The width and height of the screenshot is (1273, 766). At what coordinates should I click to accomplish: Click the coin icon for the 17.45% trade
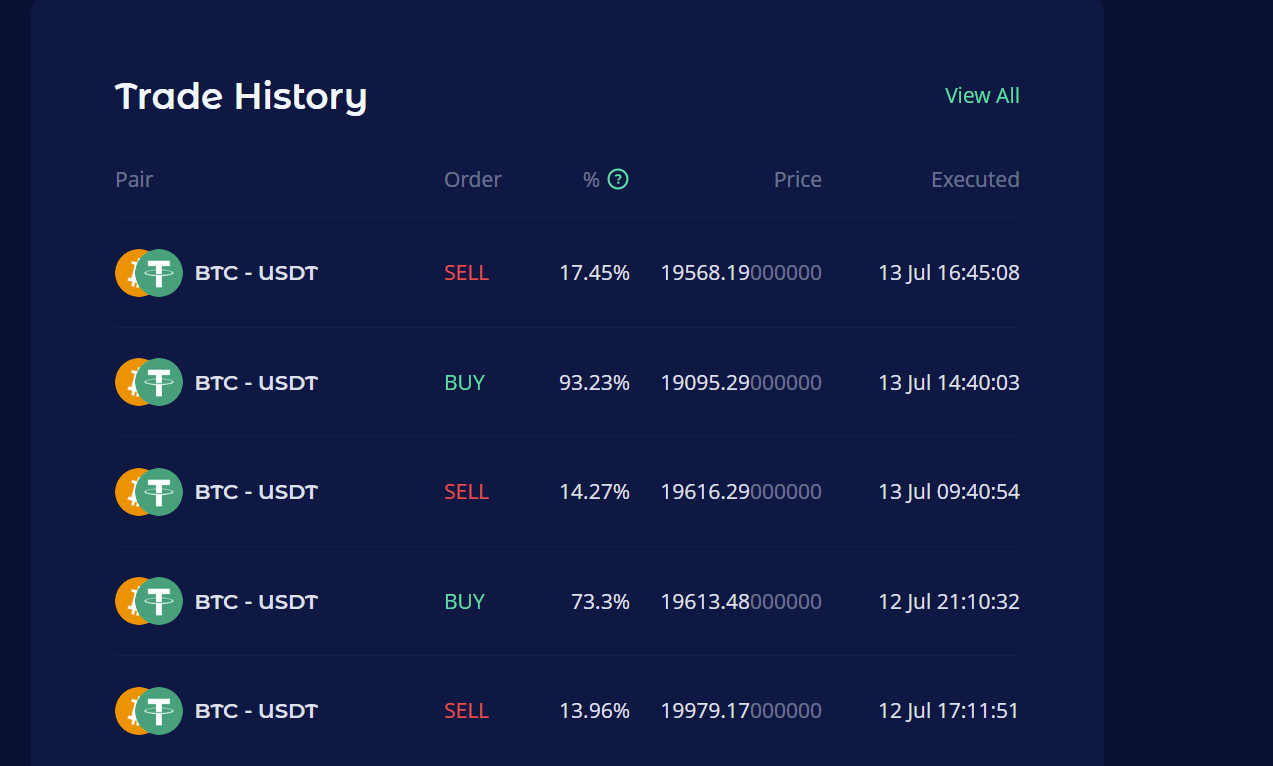pyautogui.click(x=149, y=273)
